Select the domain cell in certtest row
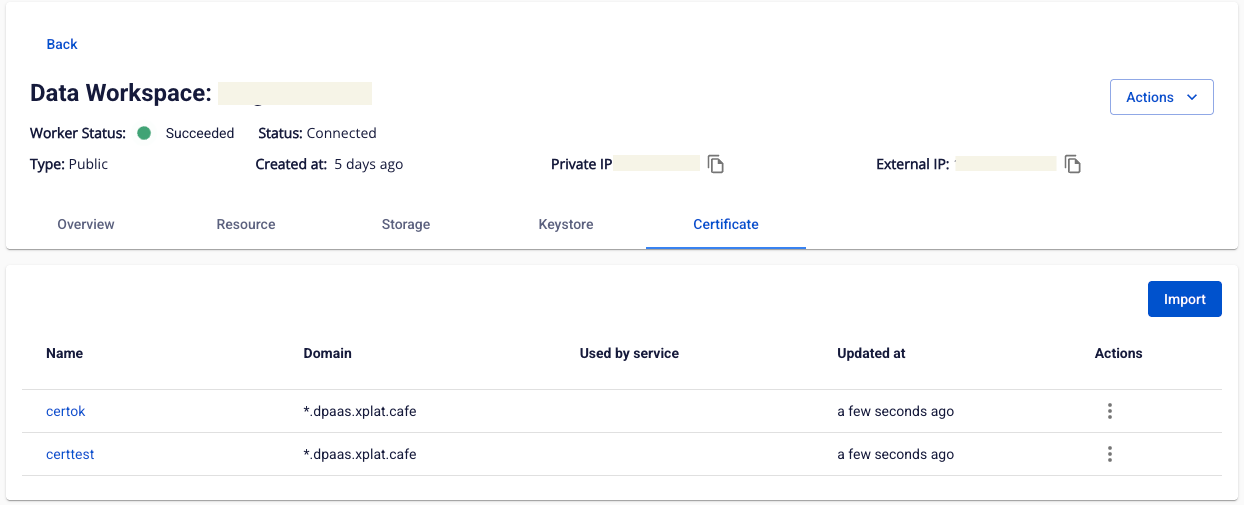 click(x=360, y=454)
